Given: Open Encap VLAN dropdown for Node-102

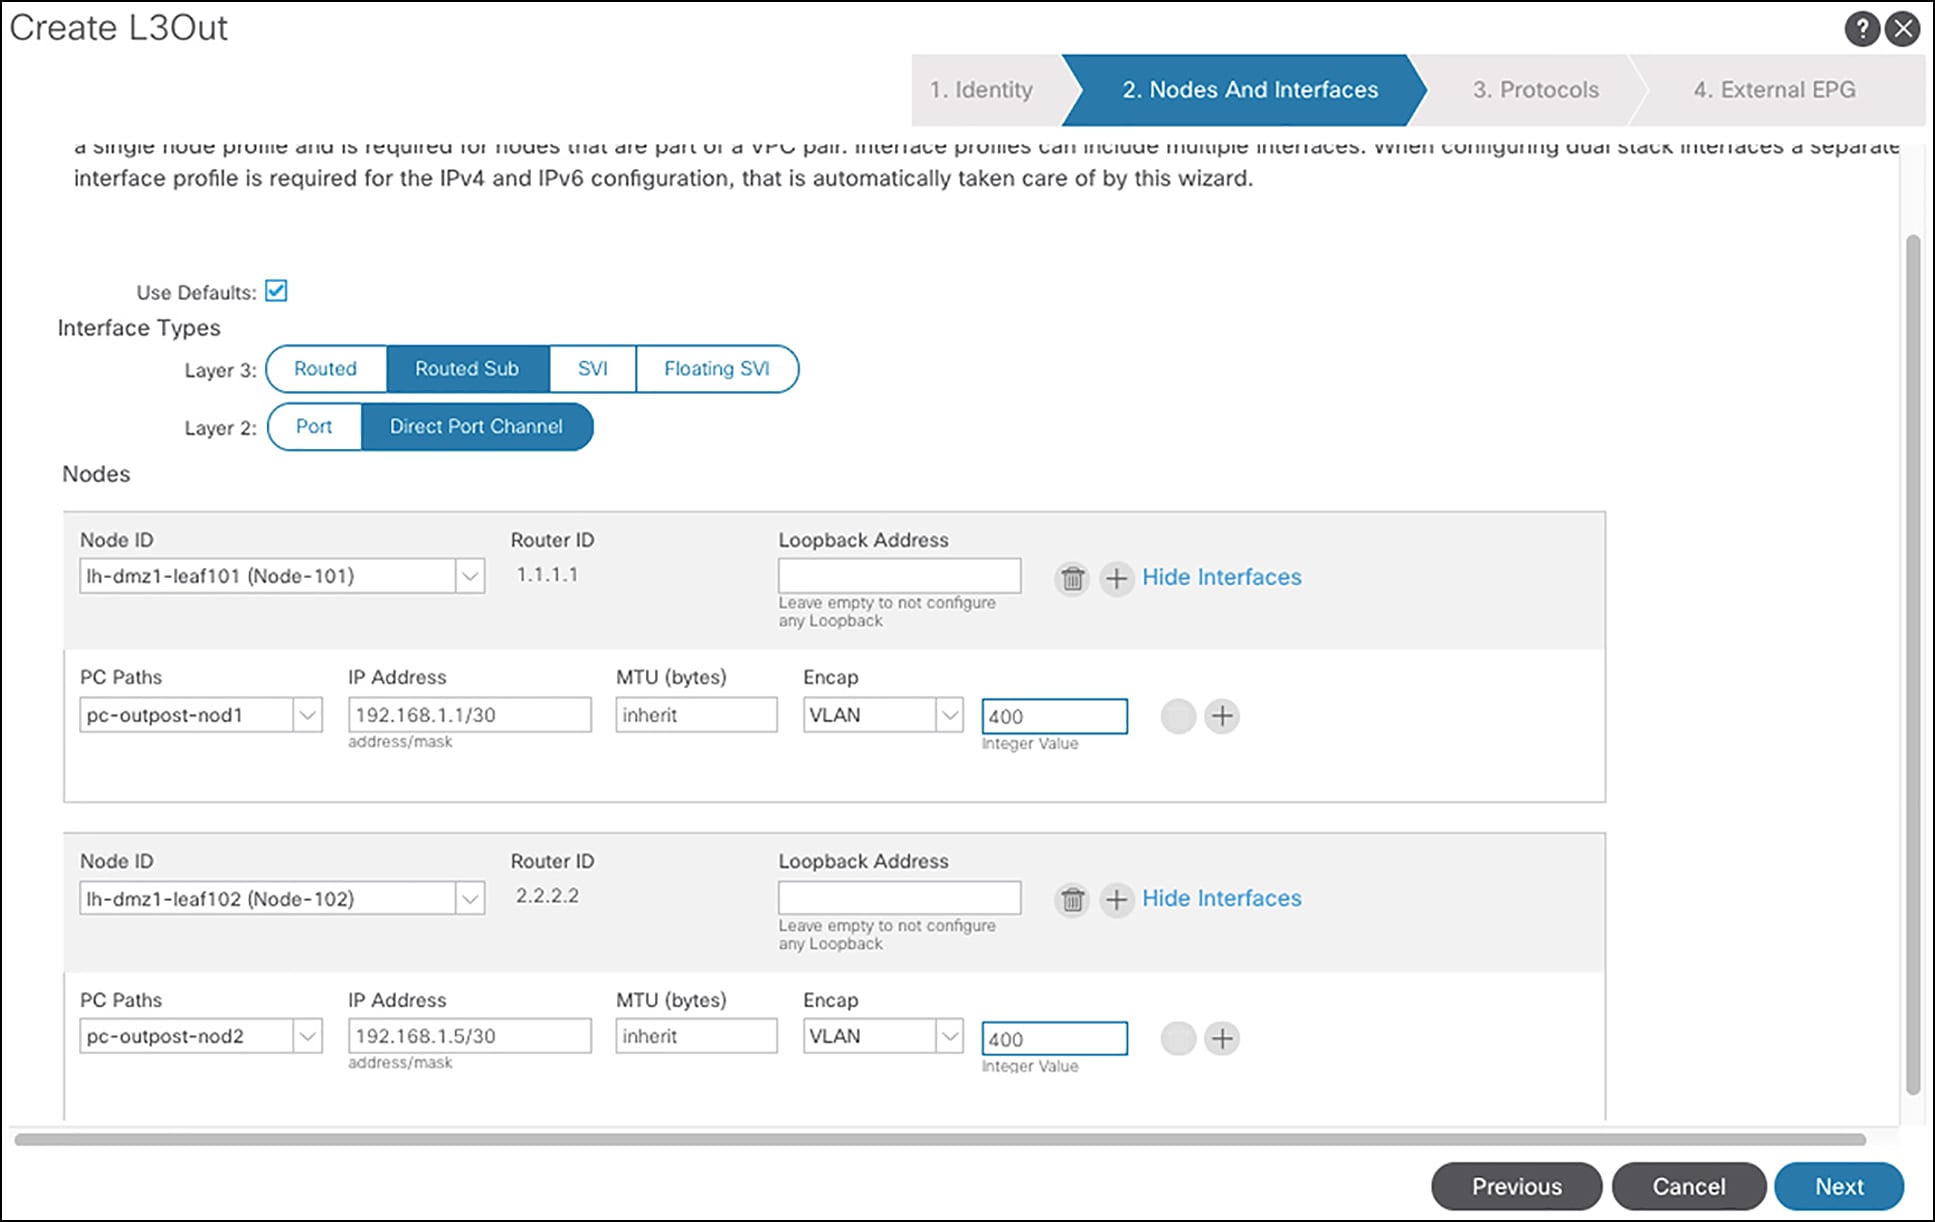Looking at the screenshot, I should pyautogui.click(x=949, y=1036).
